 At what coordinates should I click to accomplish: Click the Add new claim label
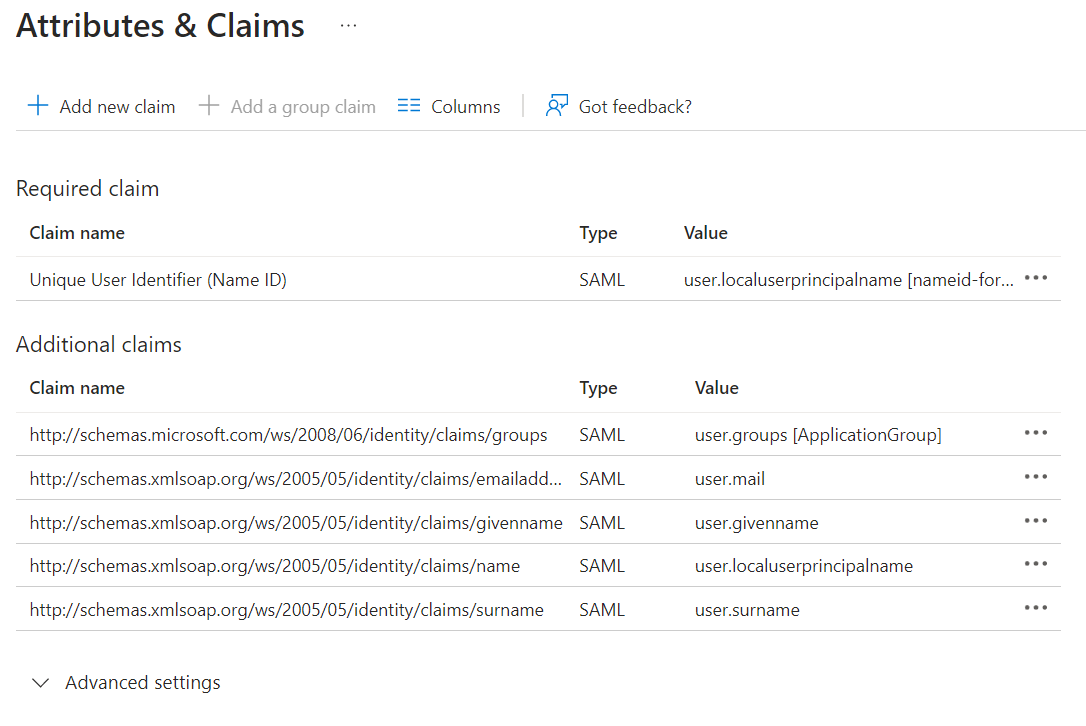[x=117, y=107]
